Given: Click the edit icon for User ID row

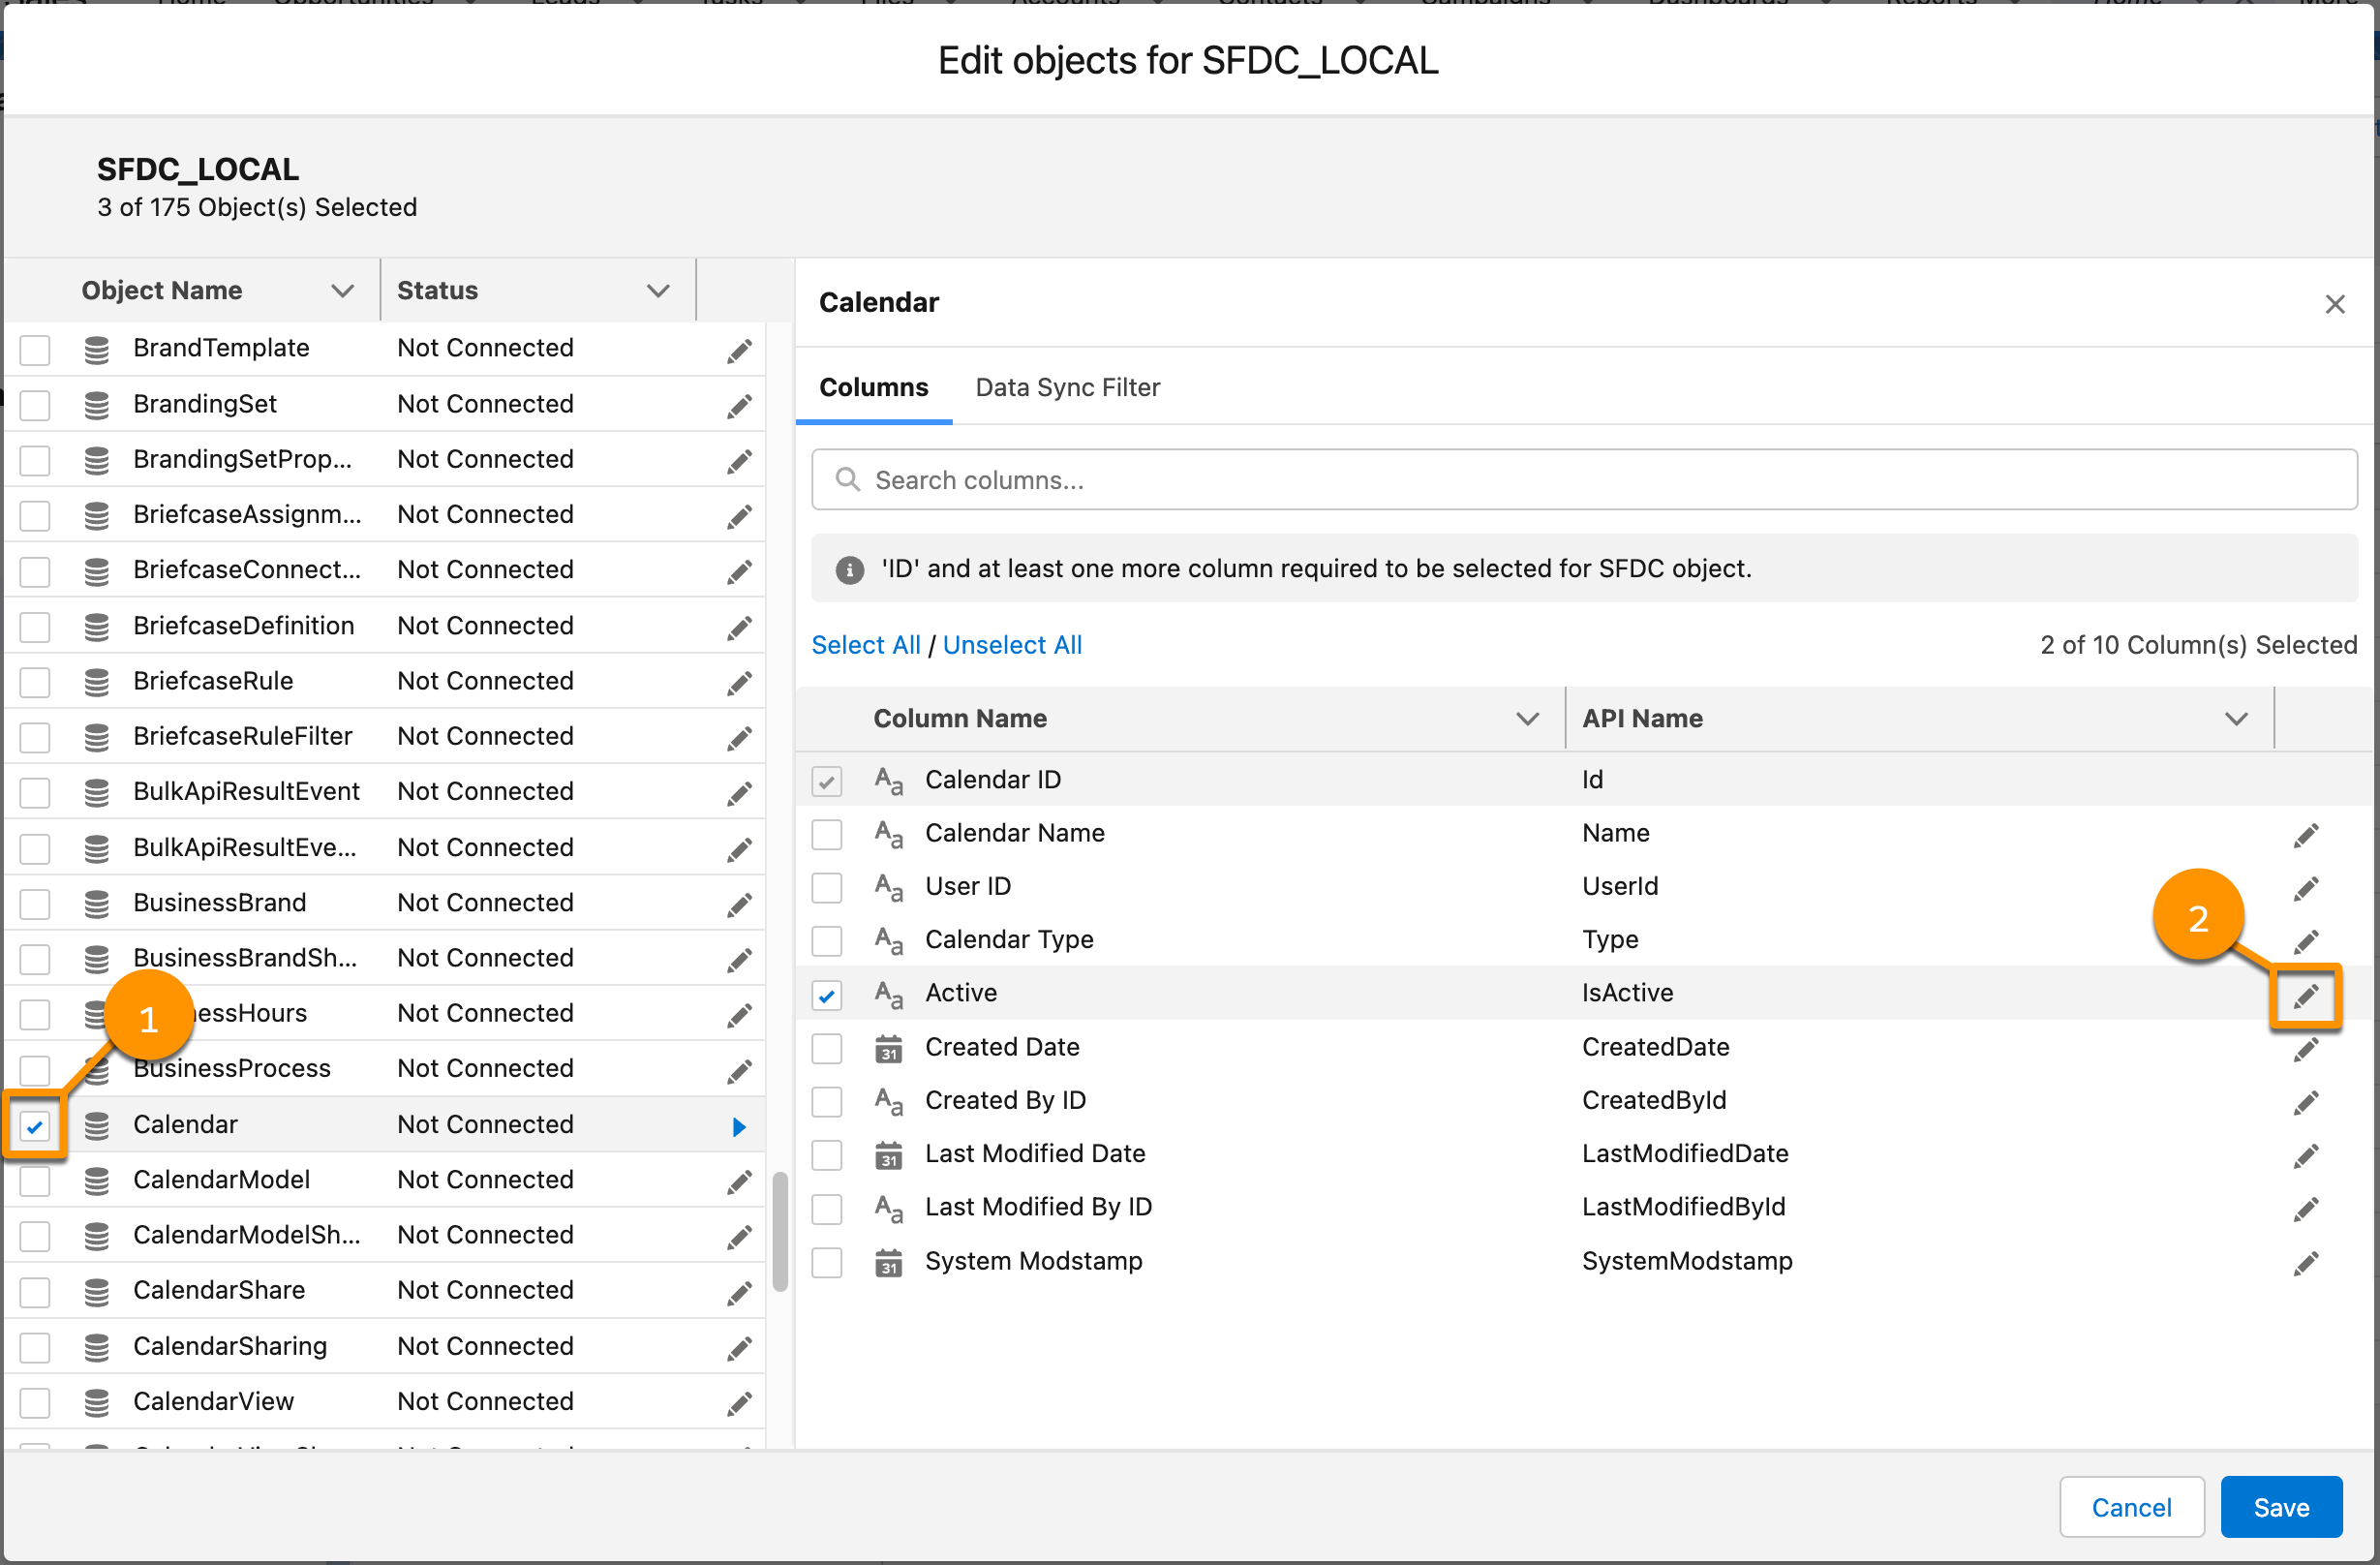Looking at the screenshot, I should [x=2308, y=887].
